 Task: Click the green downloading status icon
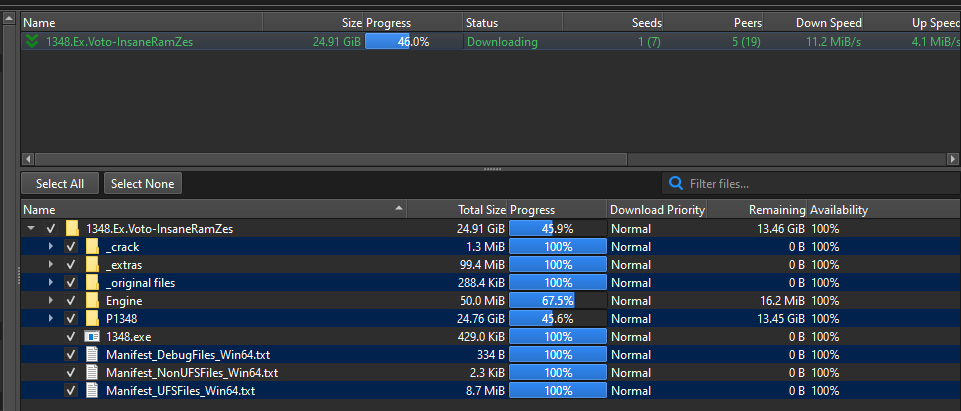(32, 42)
